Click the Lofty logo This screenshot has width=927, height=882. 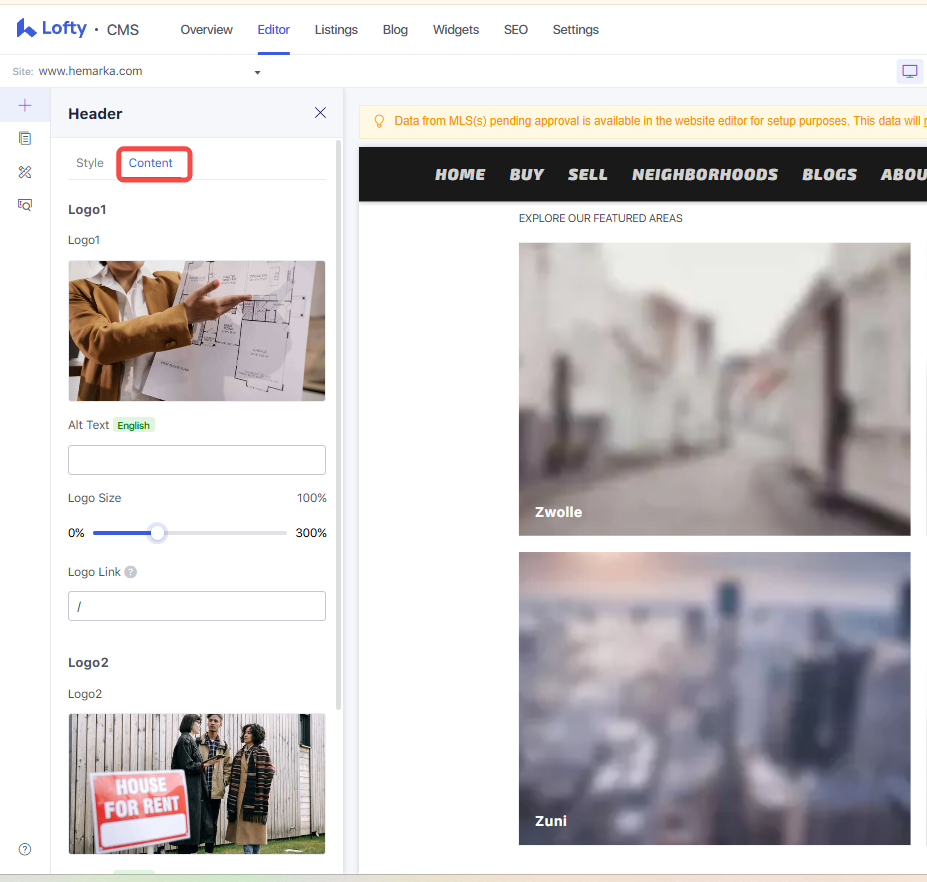pyautogui.click(x=51, y=28)
